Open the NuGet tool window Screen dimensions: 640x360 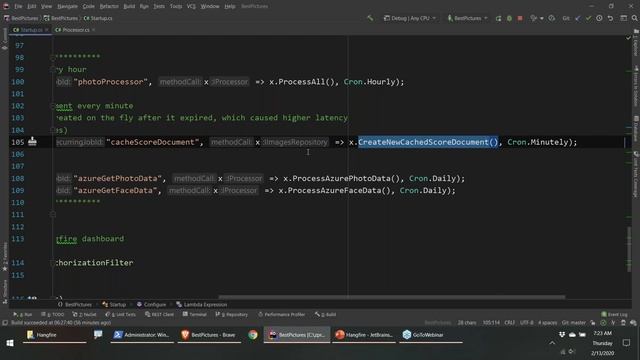tap(84, 314)
